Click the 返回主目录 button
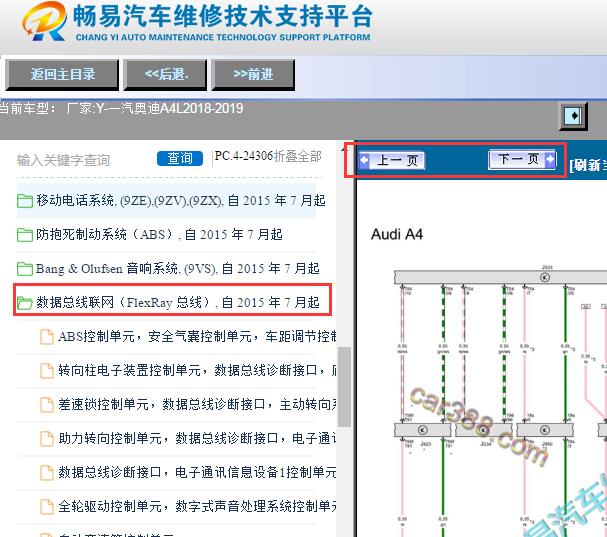This screenshot has width=607, height=537. coord(62,75)
